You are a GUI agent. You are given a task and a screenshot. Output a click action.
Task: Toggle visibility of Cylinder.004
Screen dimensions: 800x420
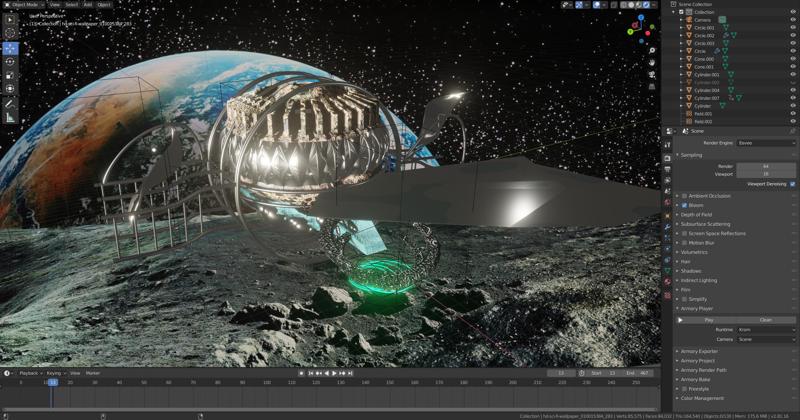pos(793,90)
